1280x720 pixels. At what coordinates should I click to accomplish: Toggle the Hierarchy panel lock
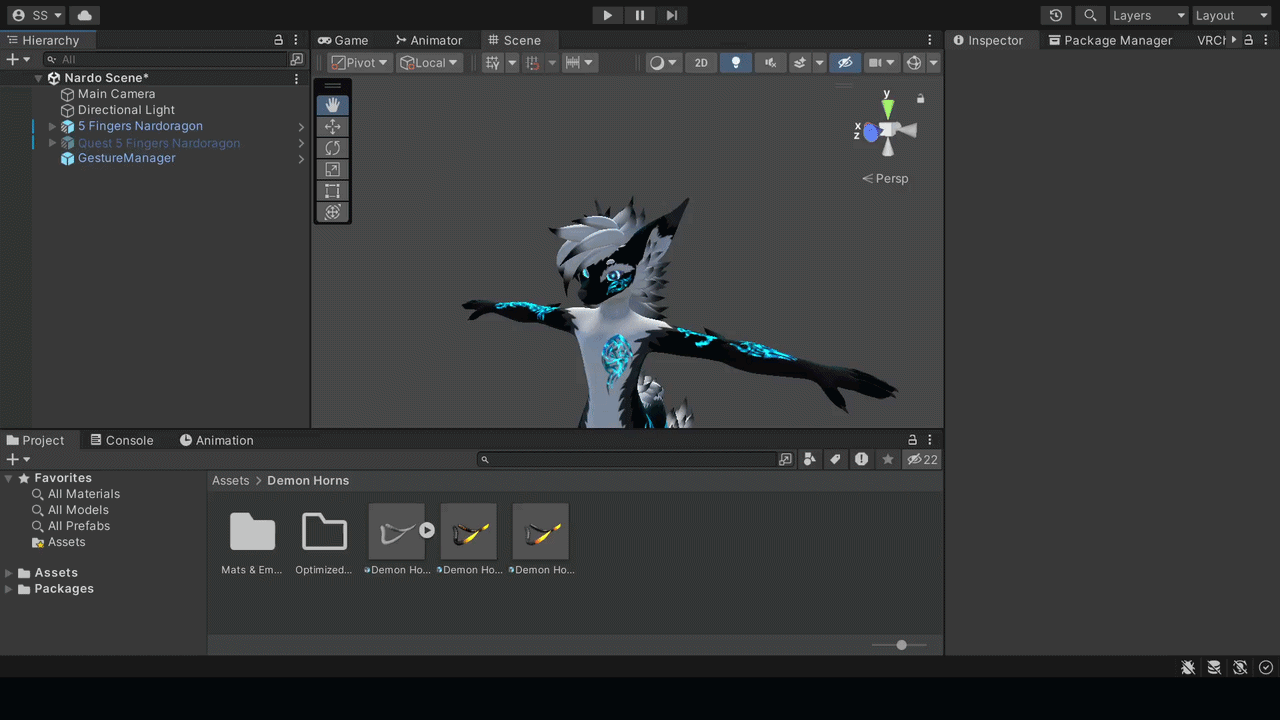point(279,40)
